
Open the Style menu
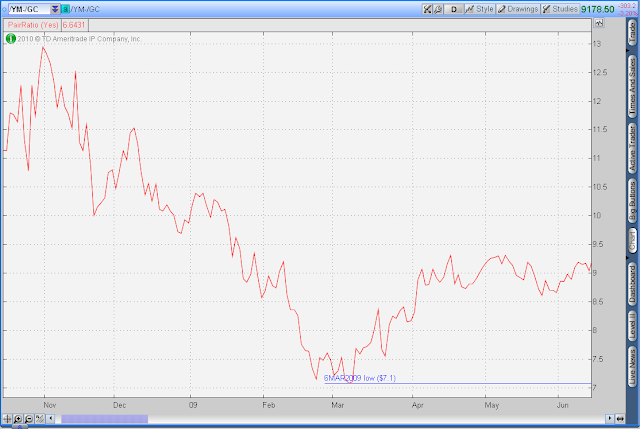point(480,9)
